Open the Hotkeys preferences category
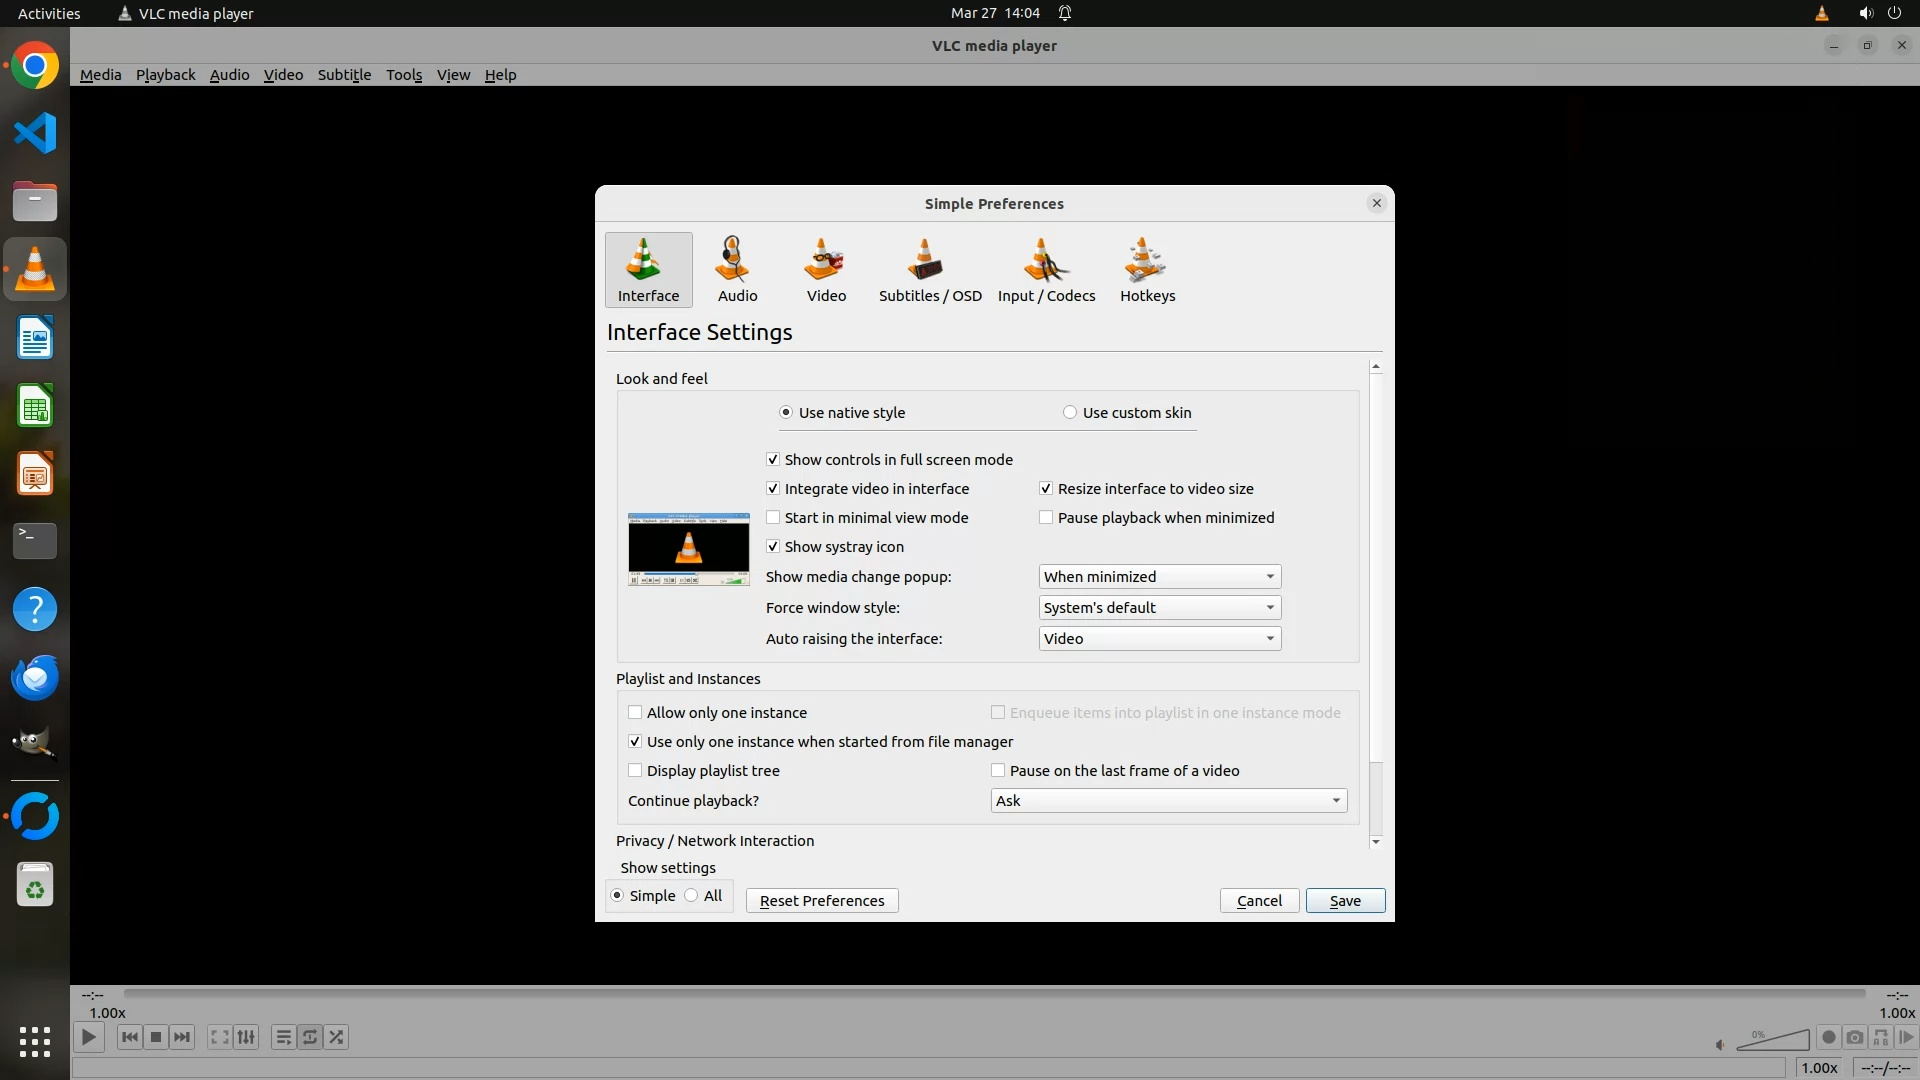Image resolution: width=1920 pixels, height=1080 pixels. pyautogui.click(x=1147, y=270)
